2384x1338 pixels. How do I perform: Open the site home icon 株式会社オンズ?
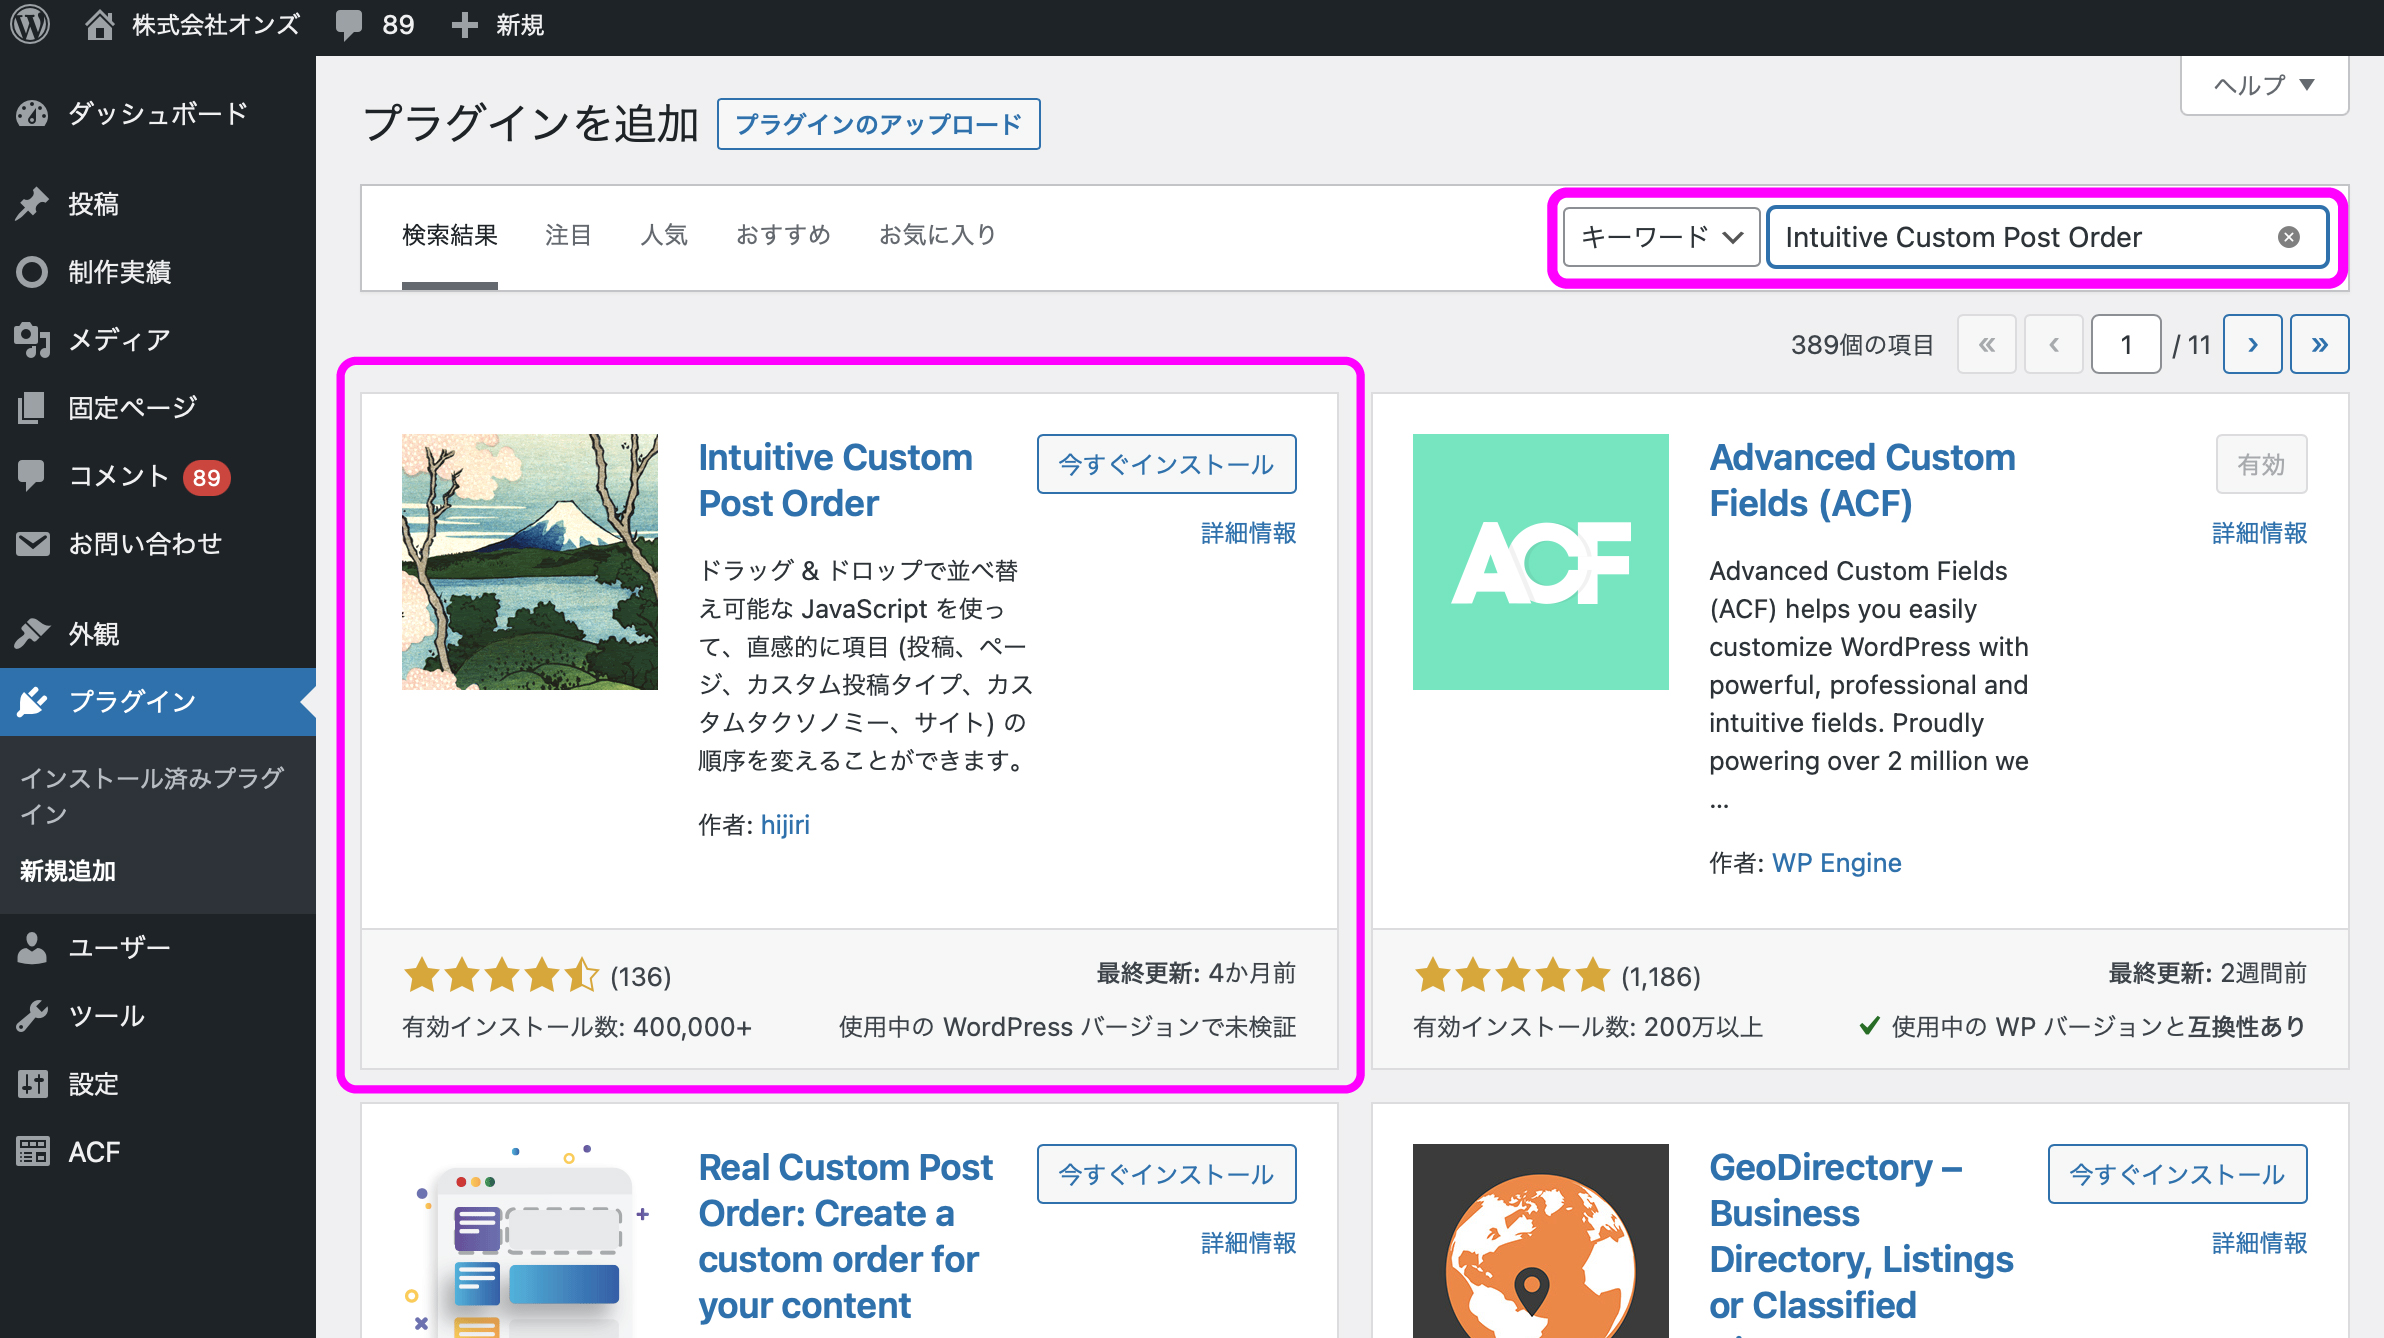(x=98, y=25)
